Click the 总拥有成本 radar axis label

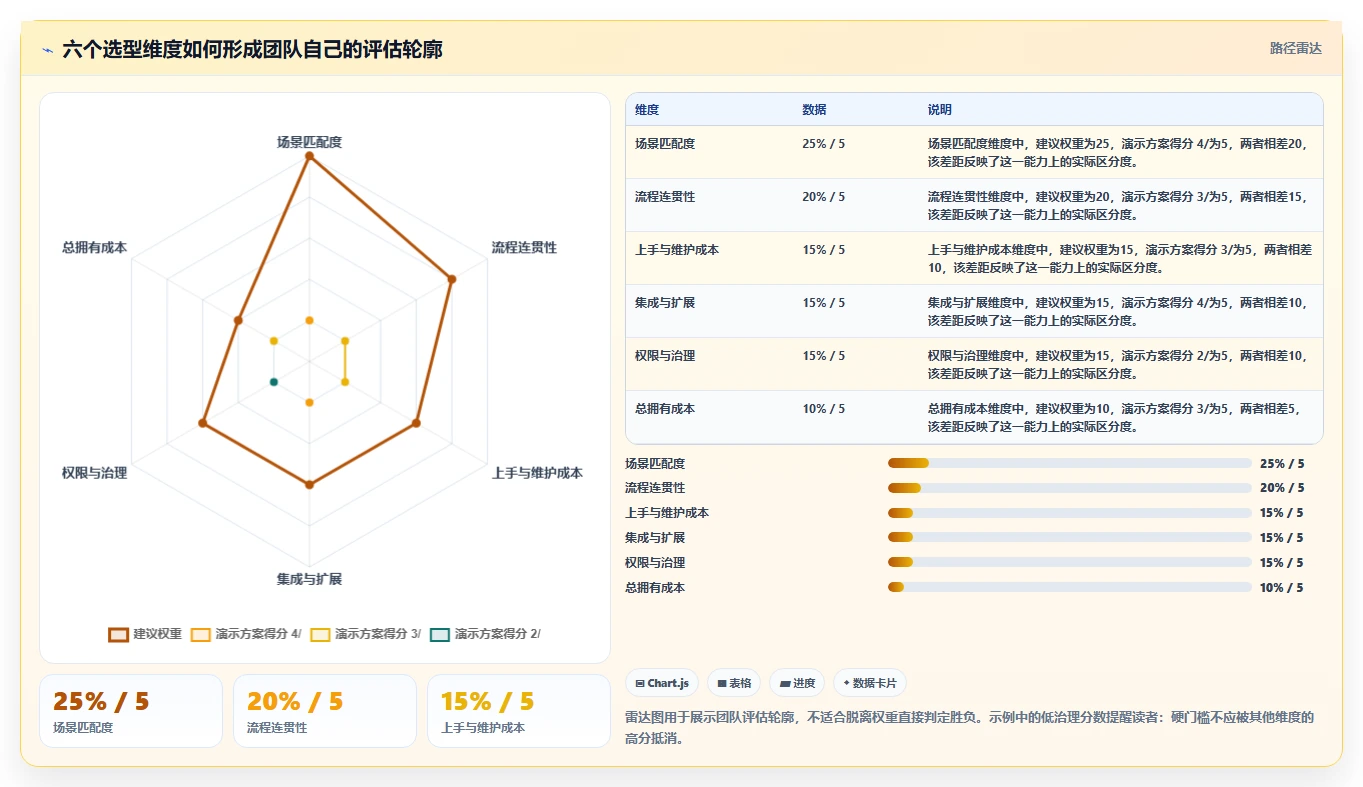[x=94, y=247]
